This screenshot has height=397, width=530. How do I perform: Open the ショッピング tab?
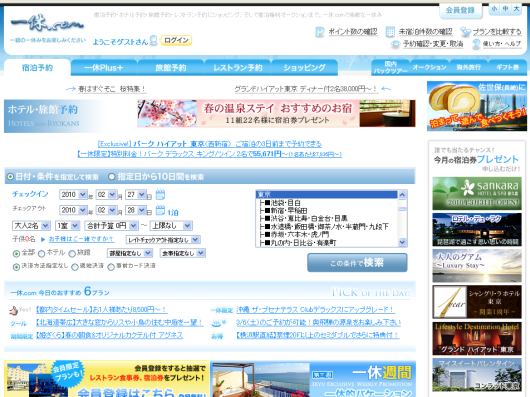304,68
